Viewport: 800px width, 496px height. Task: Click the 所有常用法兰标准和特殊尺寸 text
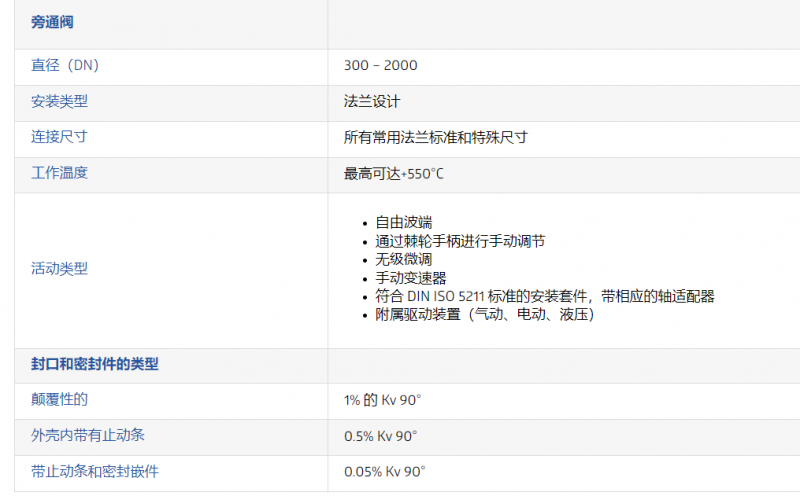(x=435, y=137)
